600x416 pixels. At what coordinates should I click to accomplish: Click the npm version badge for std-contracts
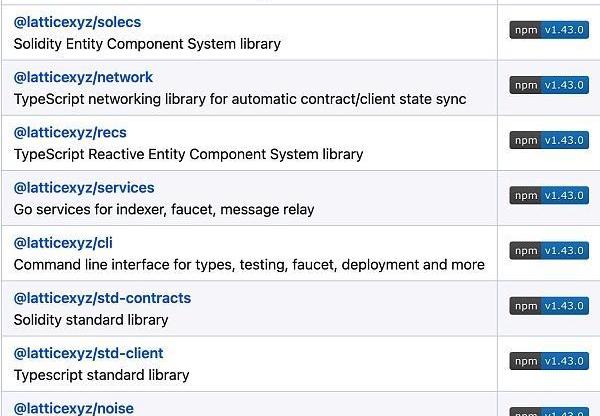549,306
